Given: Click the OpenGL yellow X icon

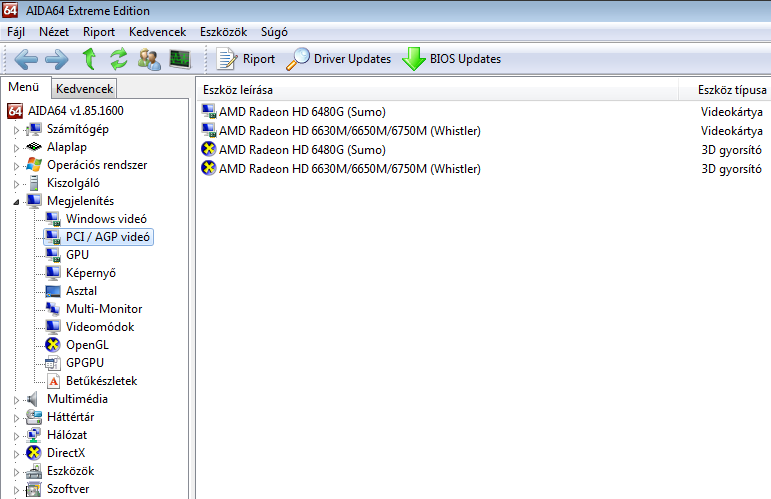Looking at the screenshot, I should pyautogui.click(x=53, y=345).
